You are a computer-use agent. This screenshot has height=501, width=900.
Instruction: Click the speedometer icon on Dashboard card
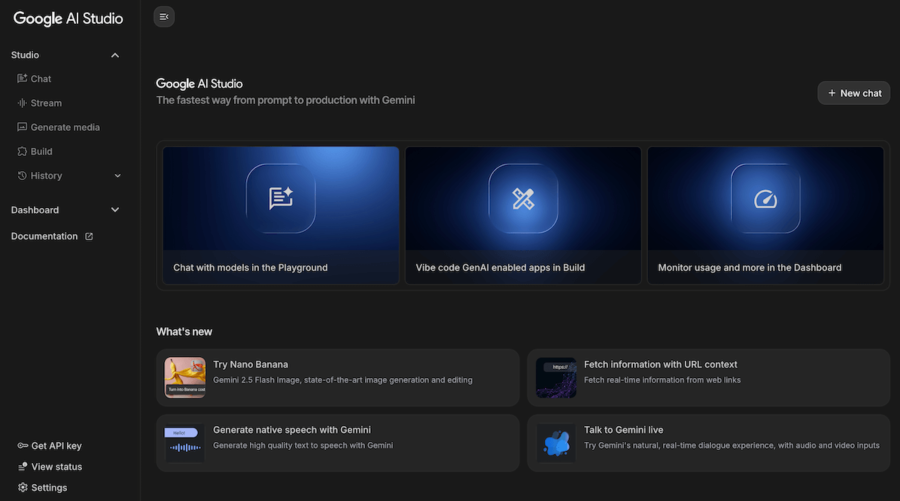[x=765, y=199]
